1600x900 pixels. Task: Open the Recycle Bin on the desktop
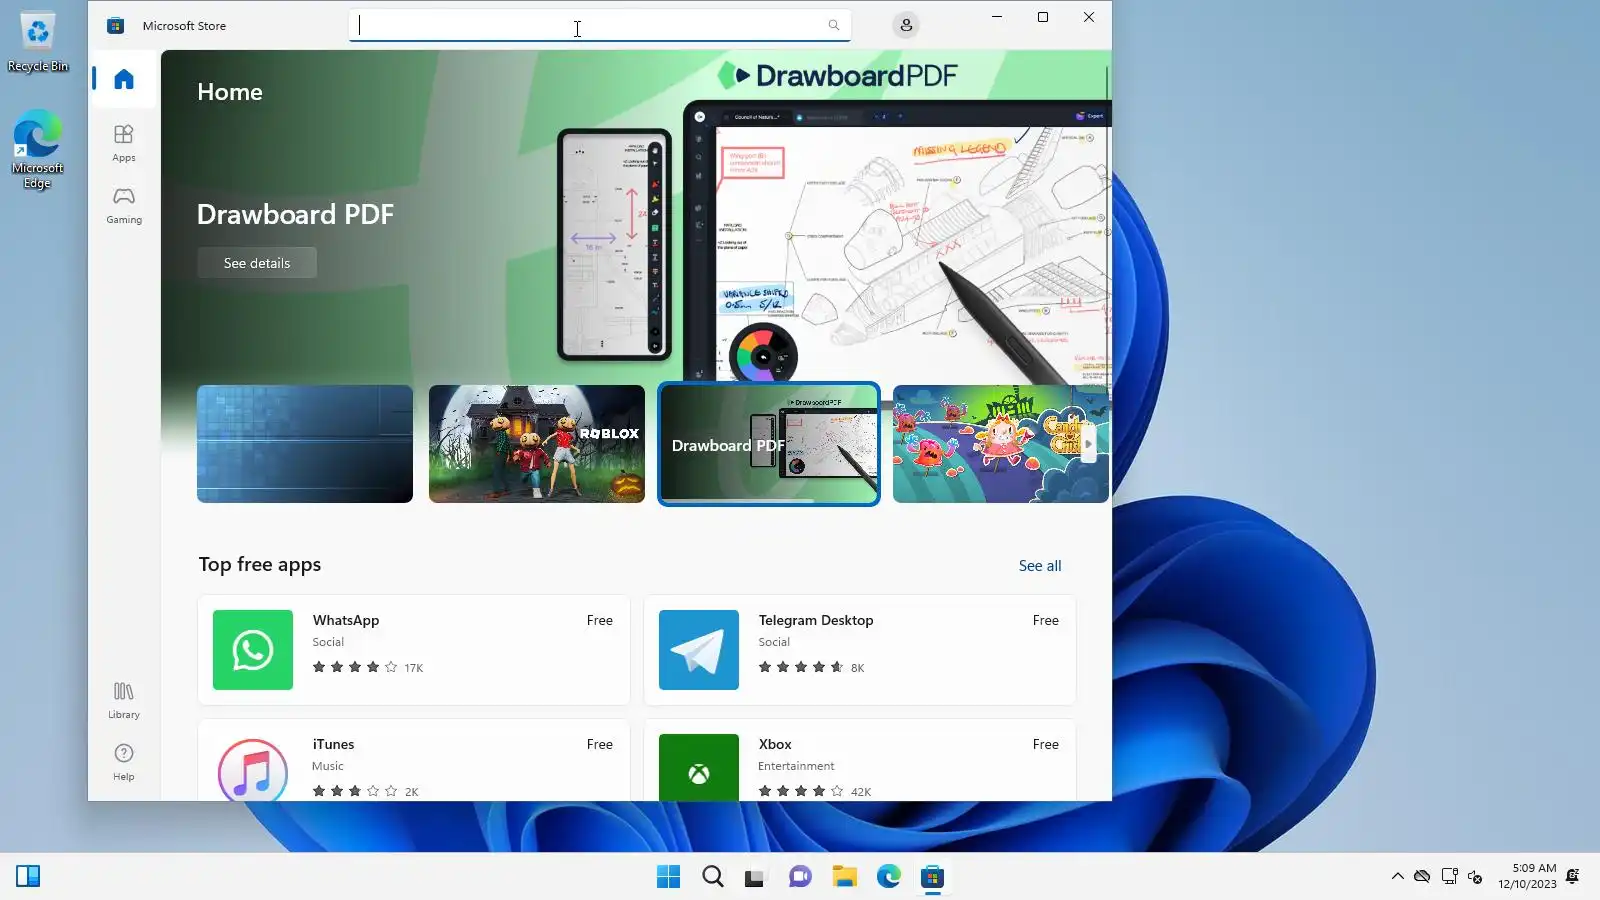pos(38,42)
